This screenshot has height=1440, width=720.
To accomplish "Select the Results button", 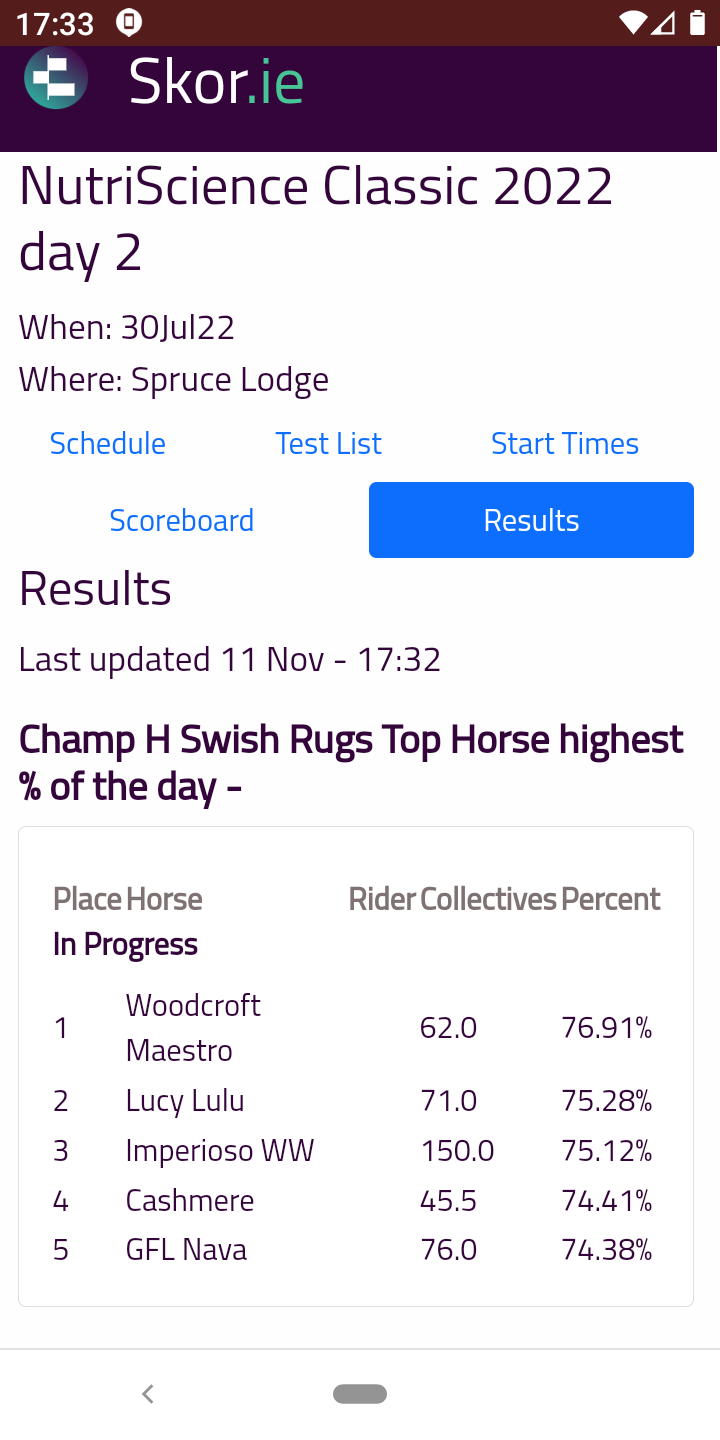I will click(531, 520).
